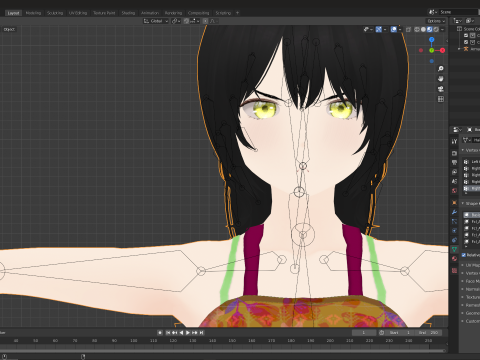Open the Output properties tab icon
Image resolution: width=480 pixels, height=360 pixels.
[x=454, y=163]
